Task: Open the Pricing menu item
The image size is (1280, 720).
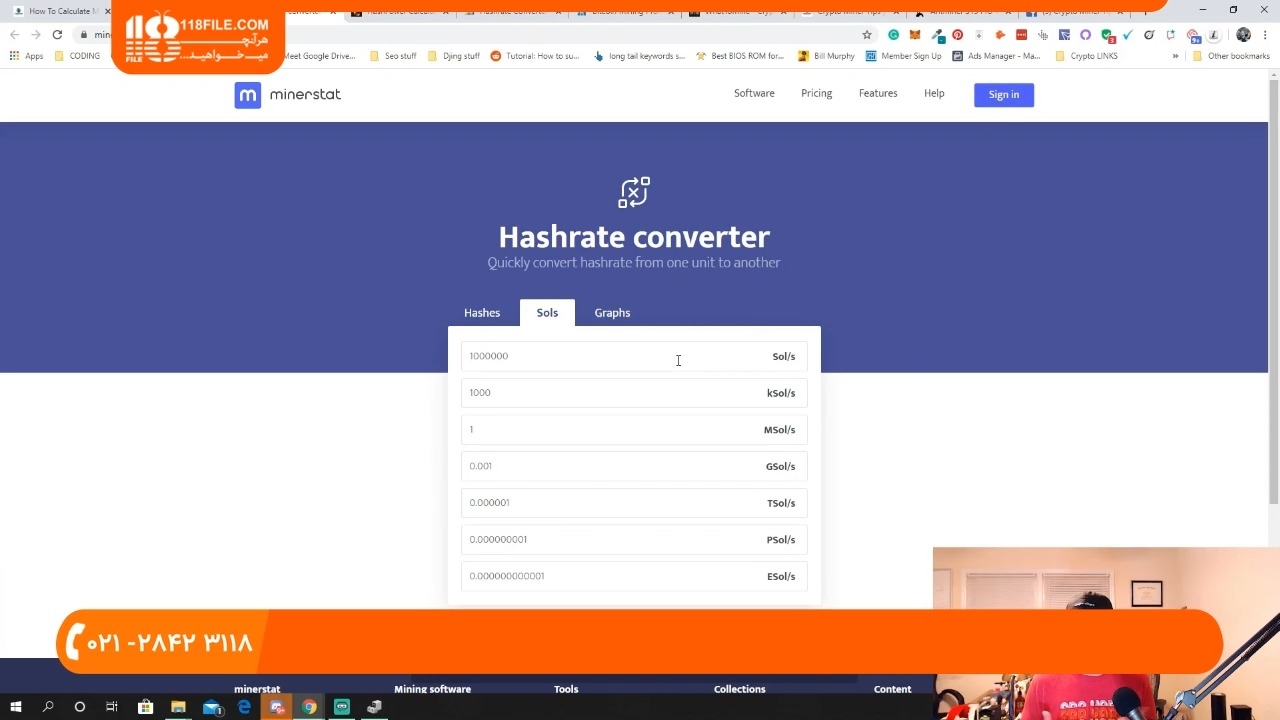Action: click(x=816, y=93)
